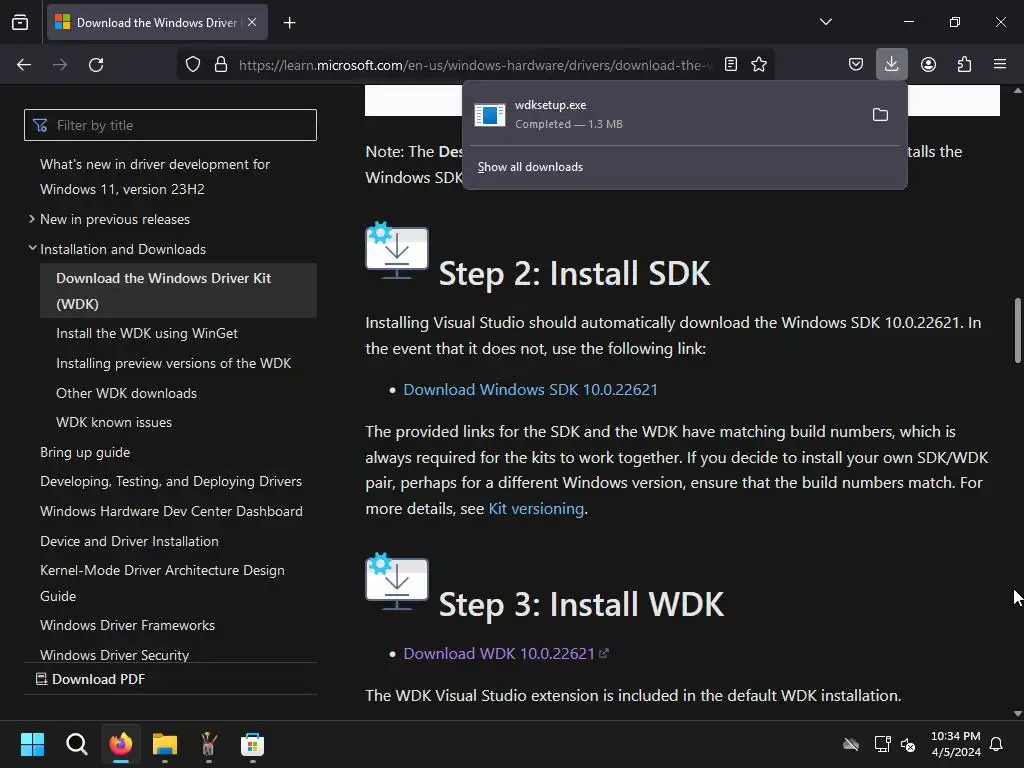Show site security padlock details
The height and width of the screenshot is (768, 1024).
(221, 65)
